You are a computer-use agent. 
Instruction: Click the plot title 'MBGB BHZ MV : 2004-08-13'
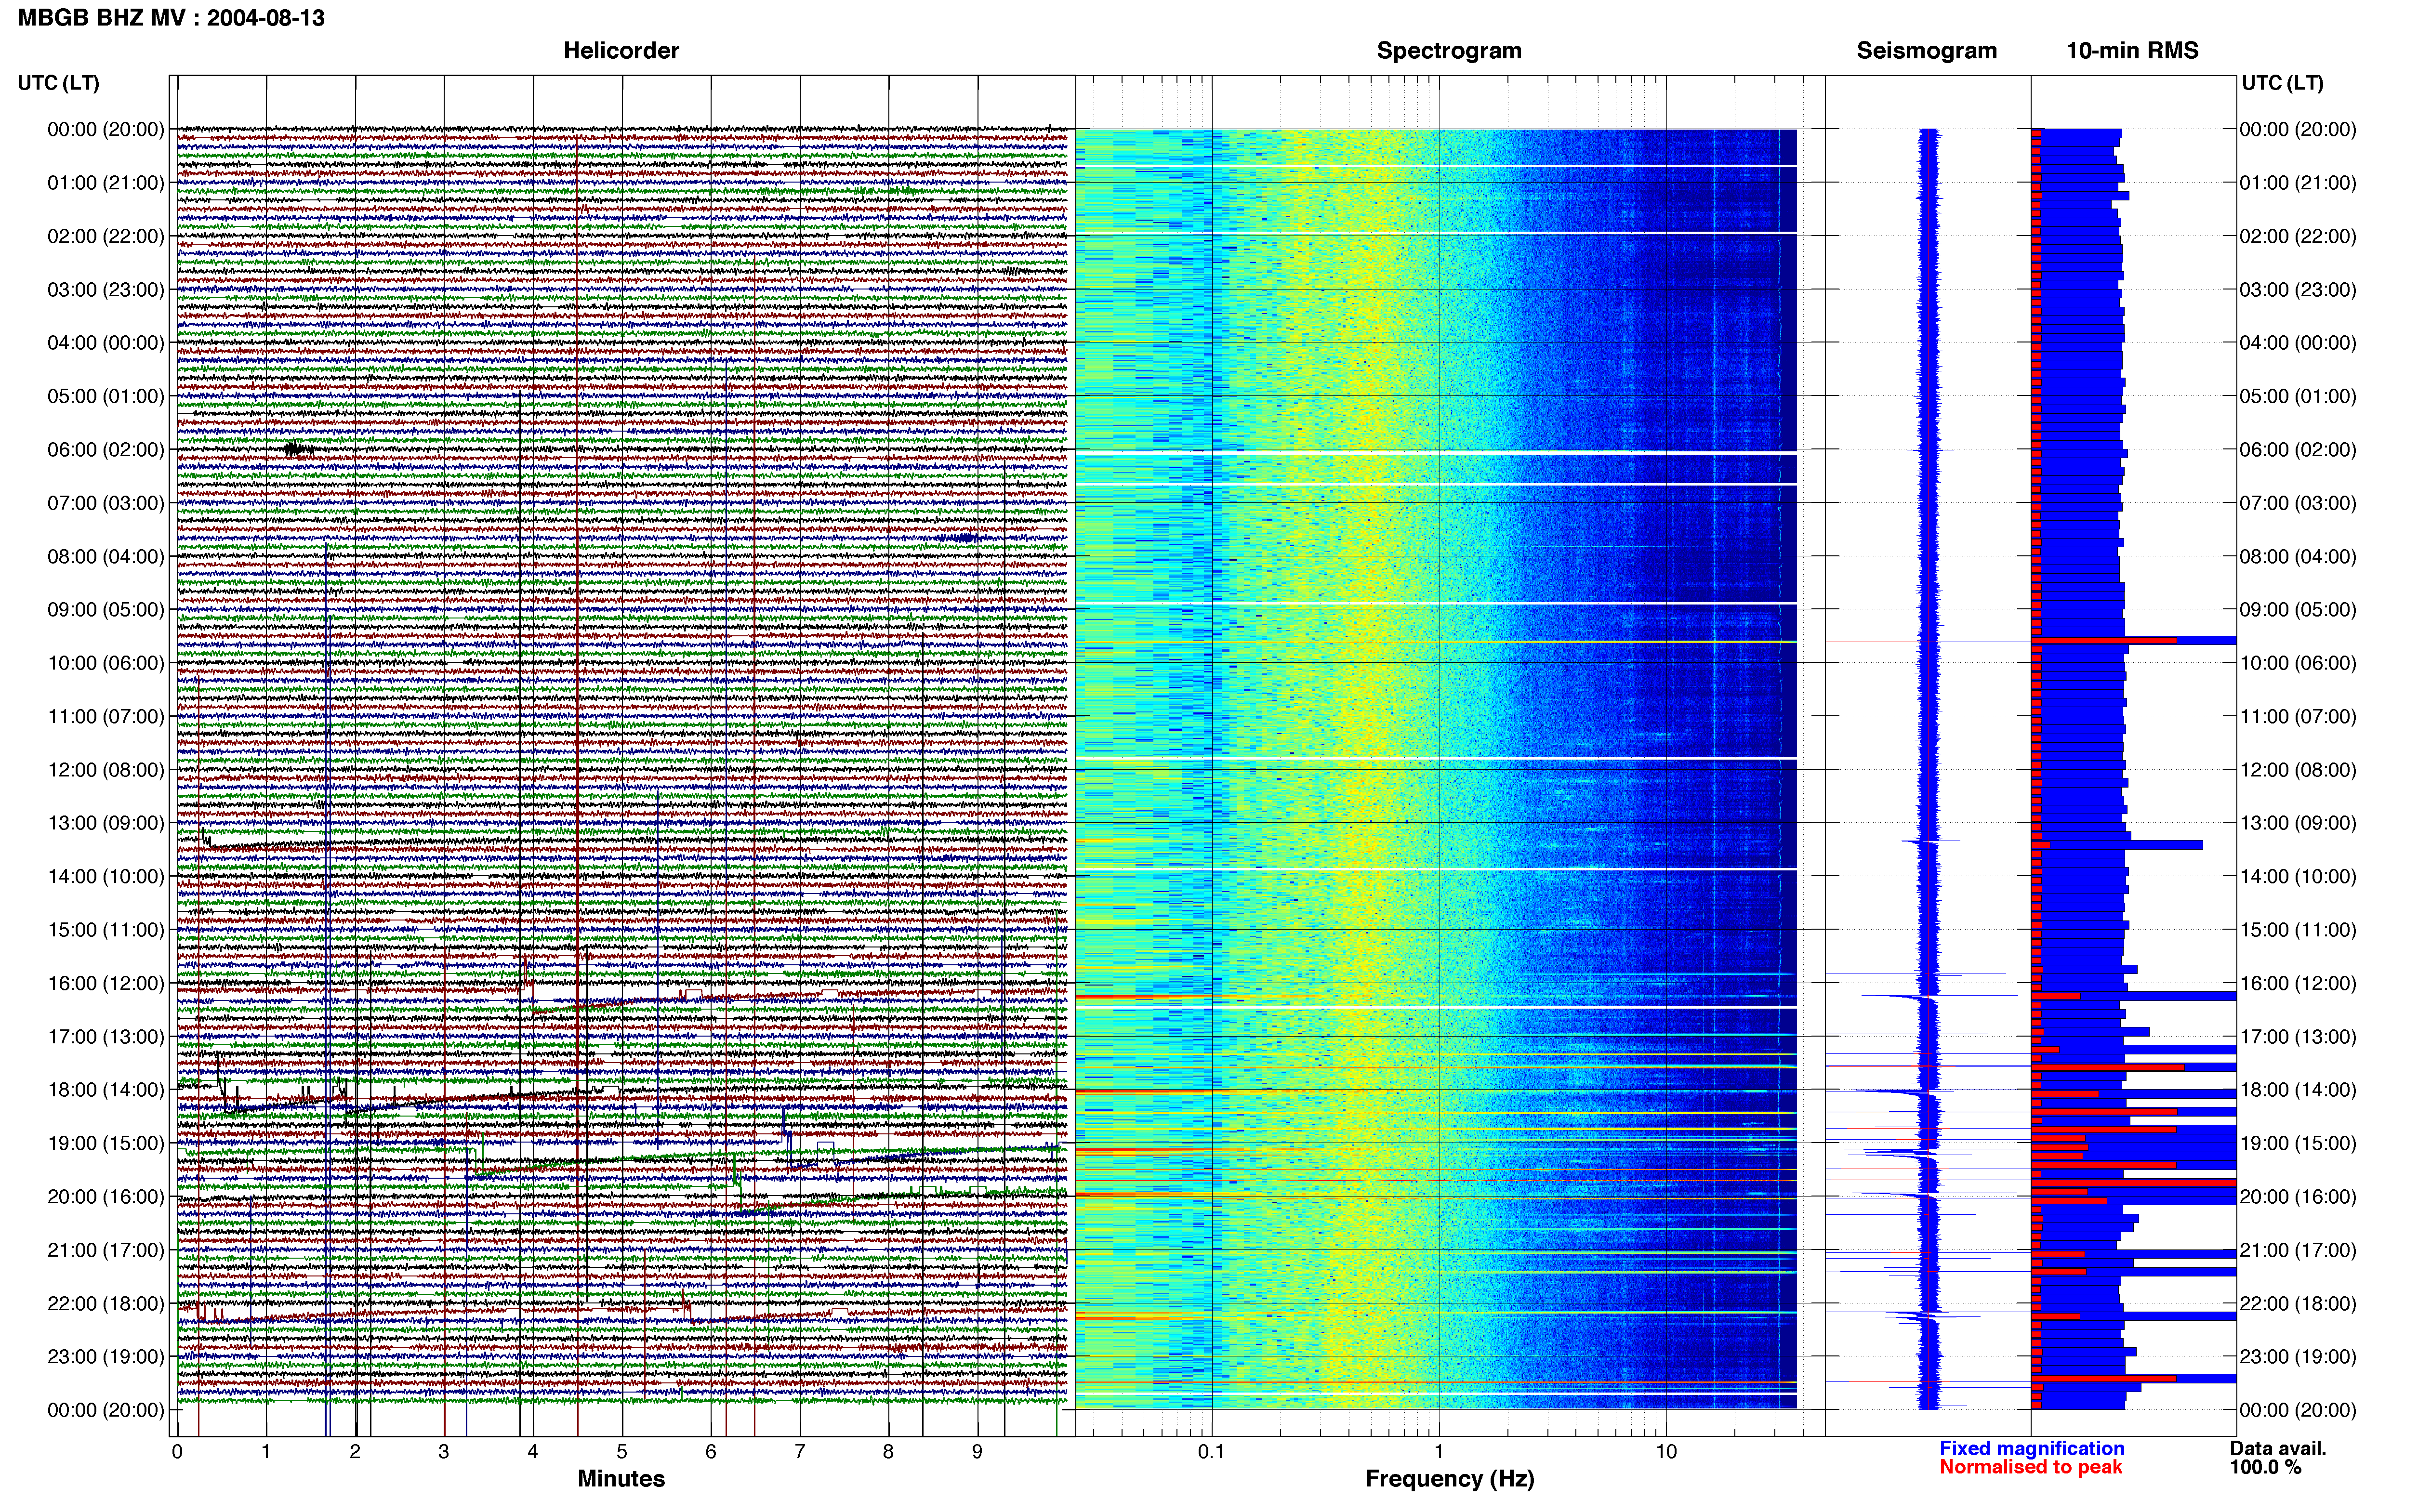point(171,18)
